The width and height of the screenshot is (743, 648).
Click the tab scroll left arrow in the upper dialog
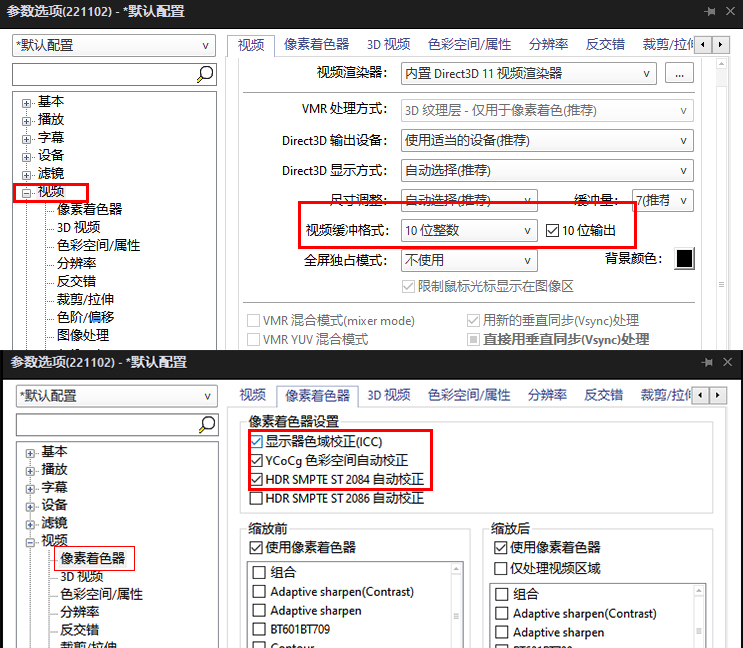(703, 45)
